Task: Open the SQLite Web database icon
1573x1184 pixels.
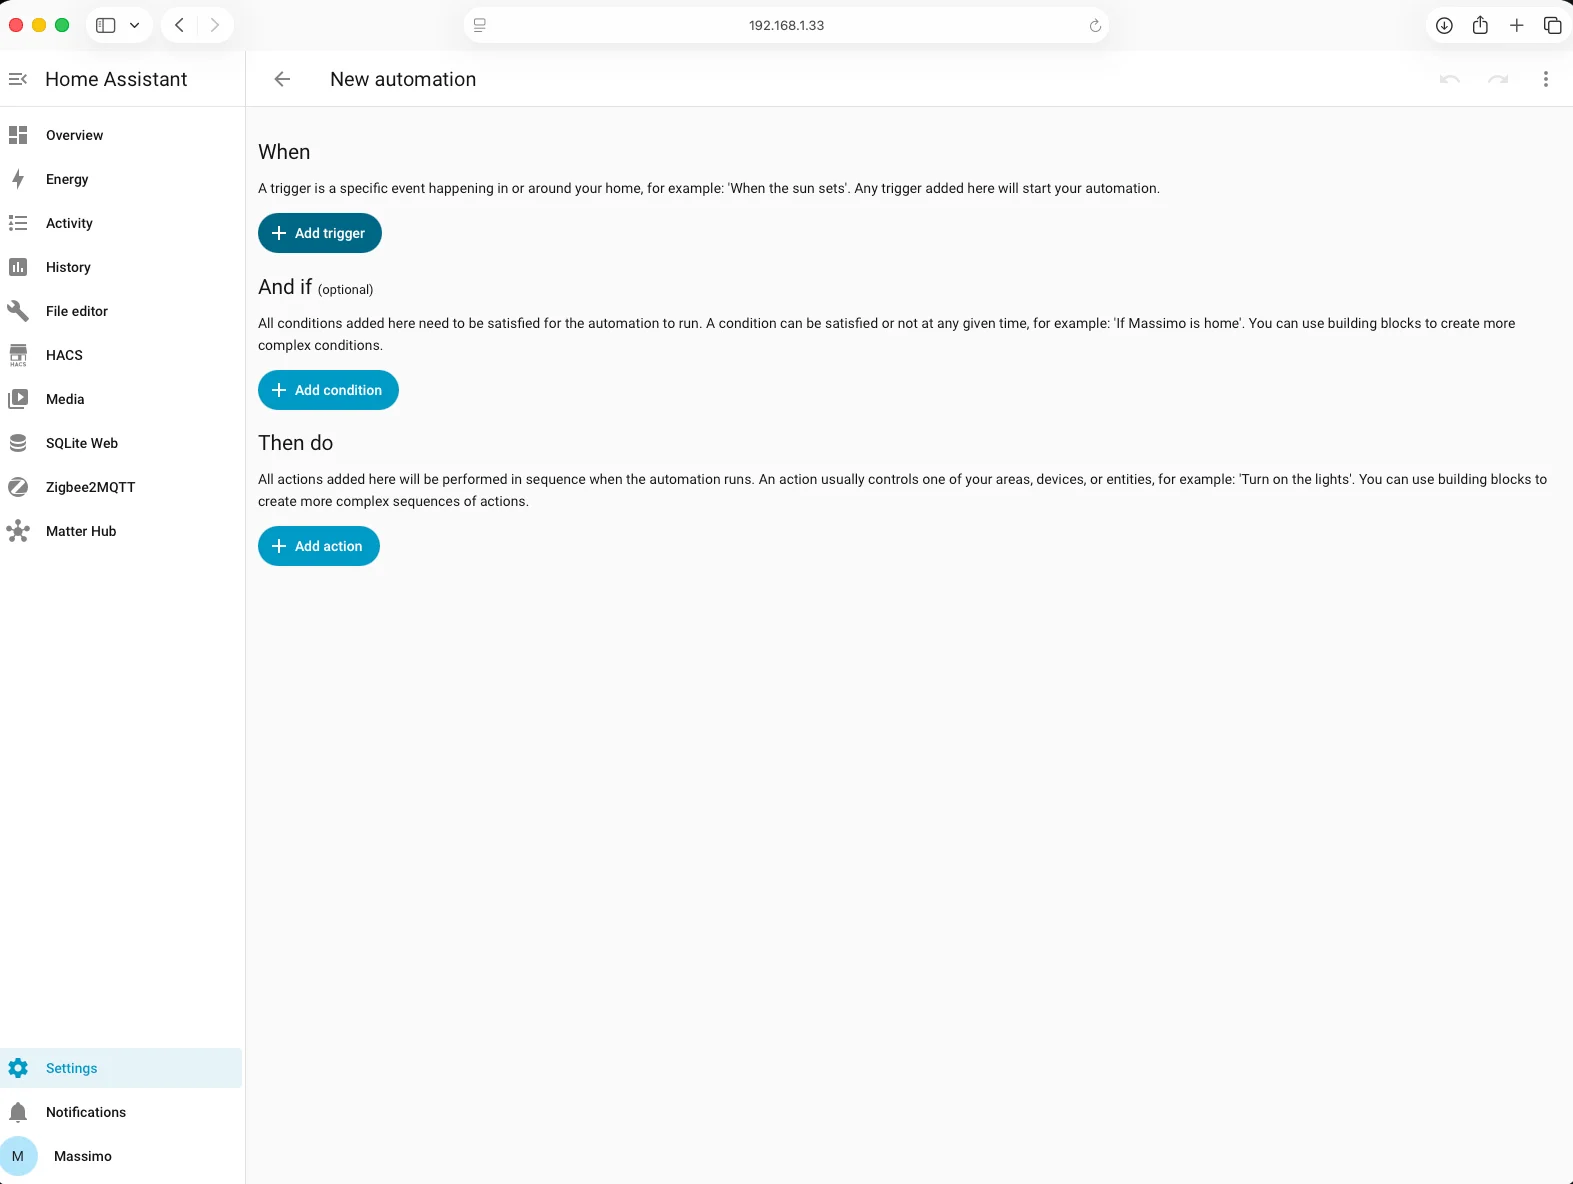Action: pyautogui.click(x=18, y=443)
